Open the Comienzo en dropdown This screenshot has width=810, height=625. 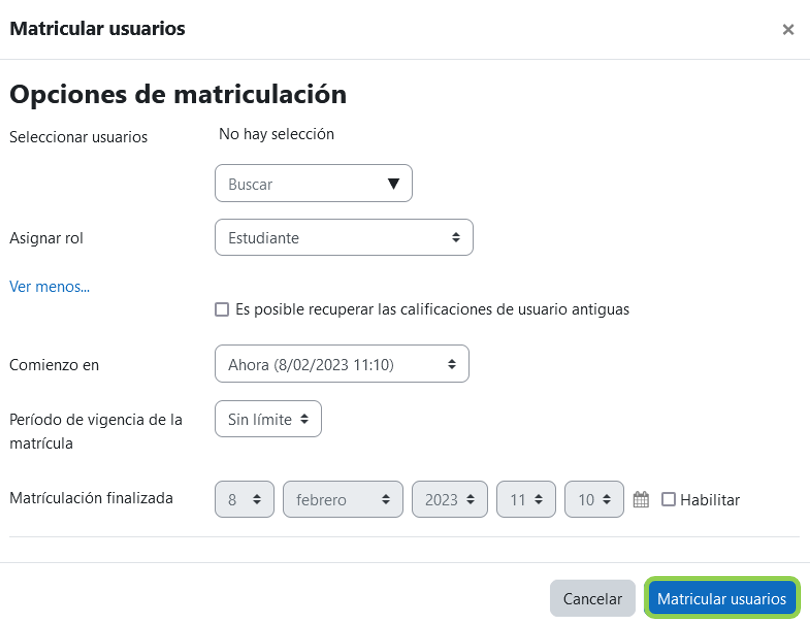click(344, 364)
